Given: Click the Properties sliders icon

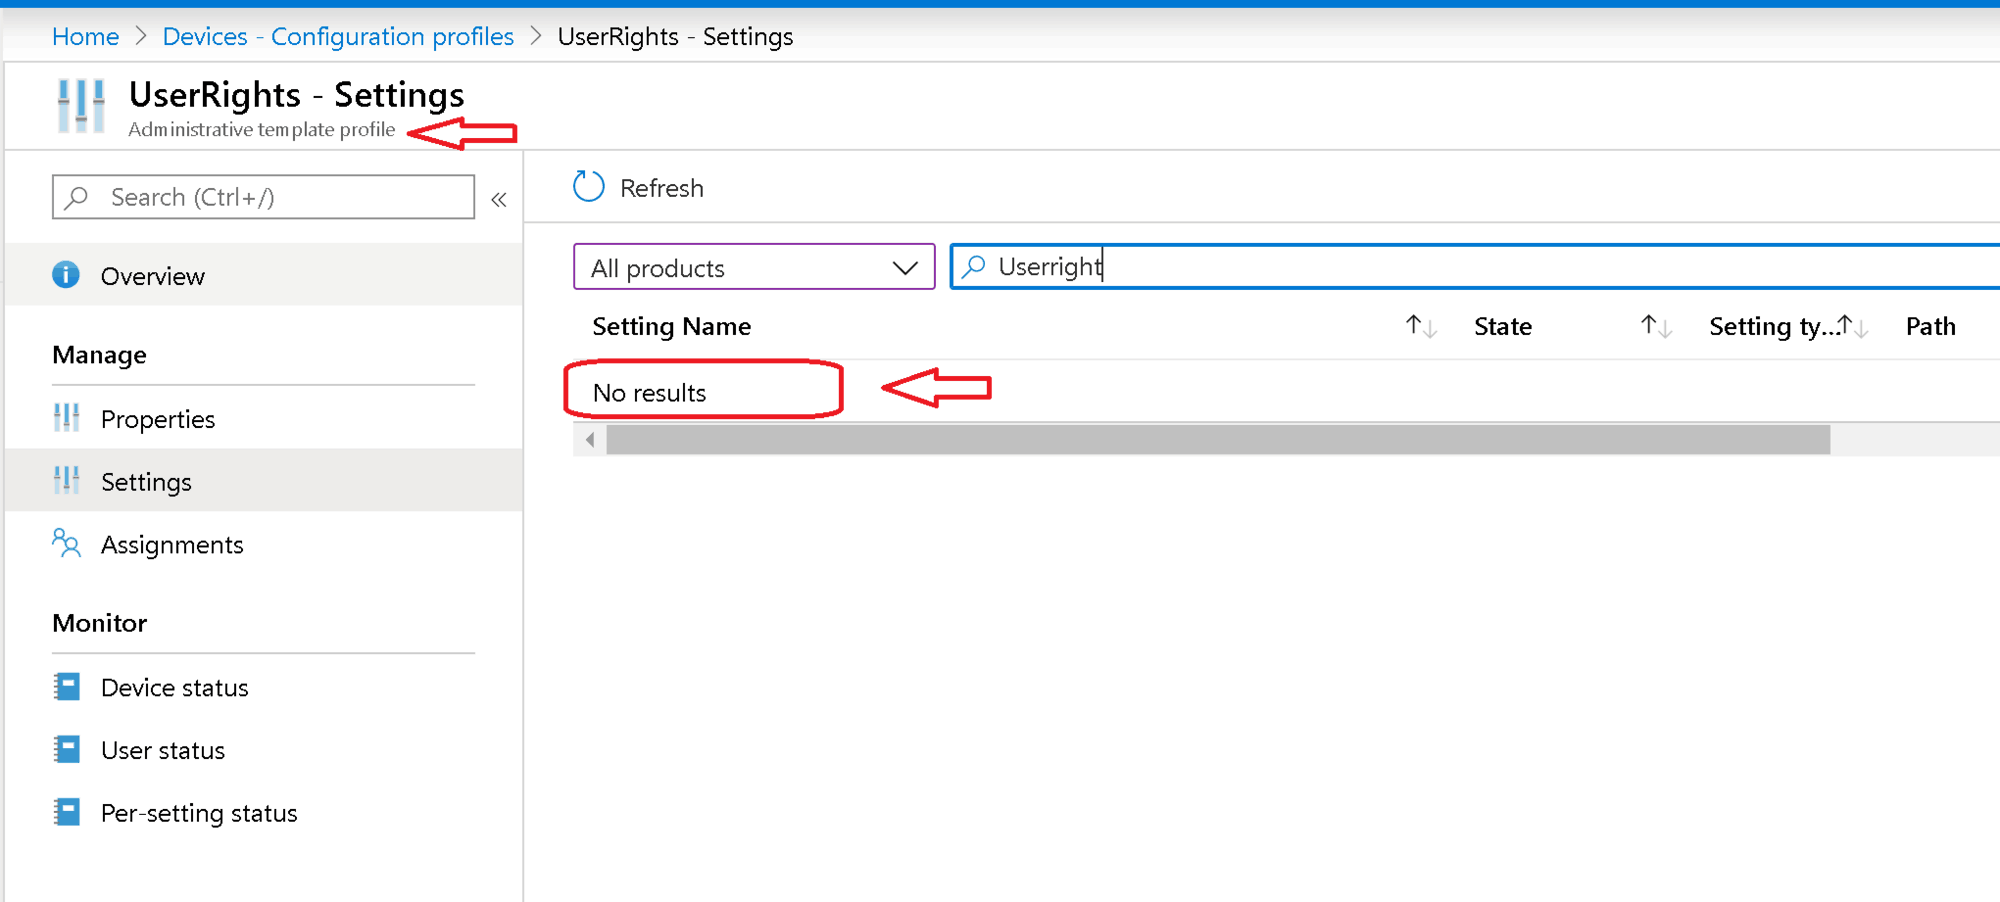Looking at the screenshot, I should click(x=66, y=418).
